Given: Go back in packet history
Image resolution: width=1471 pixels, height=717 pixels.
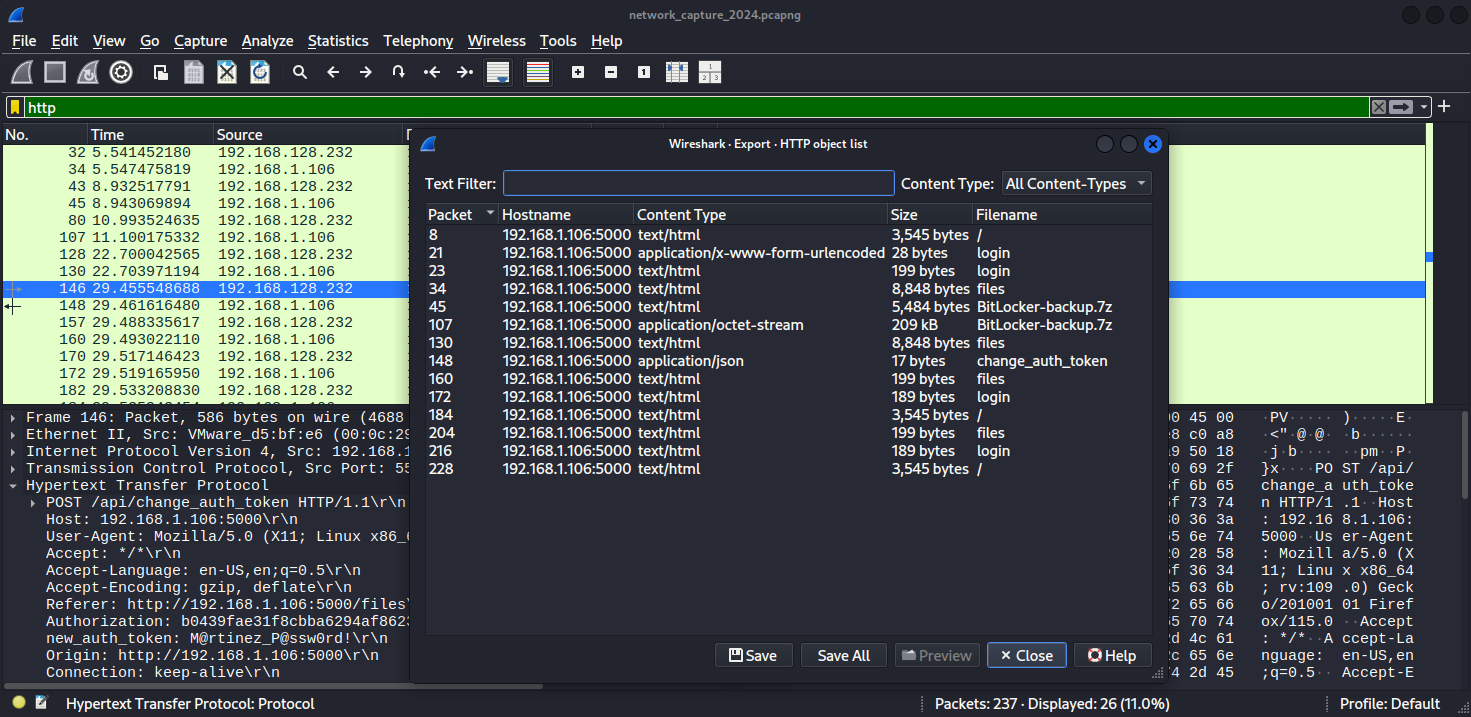Looking at the screenshot, I should pyautogui.click(x=333, y=72).
